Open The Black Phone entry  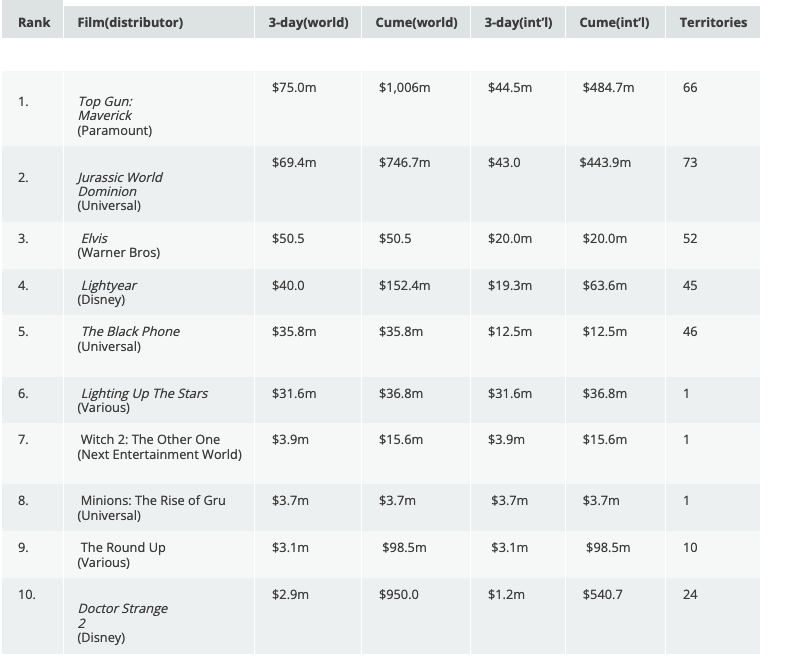pyautogui.click(x=130, y=331)
